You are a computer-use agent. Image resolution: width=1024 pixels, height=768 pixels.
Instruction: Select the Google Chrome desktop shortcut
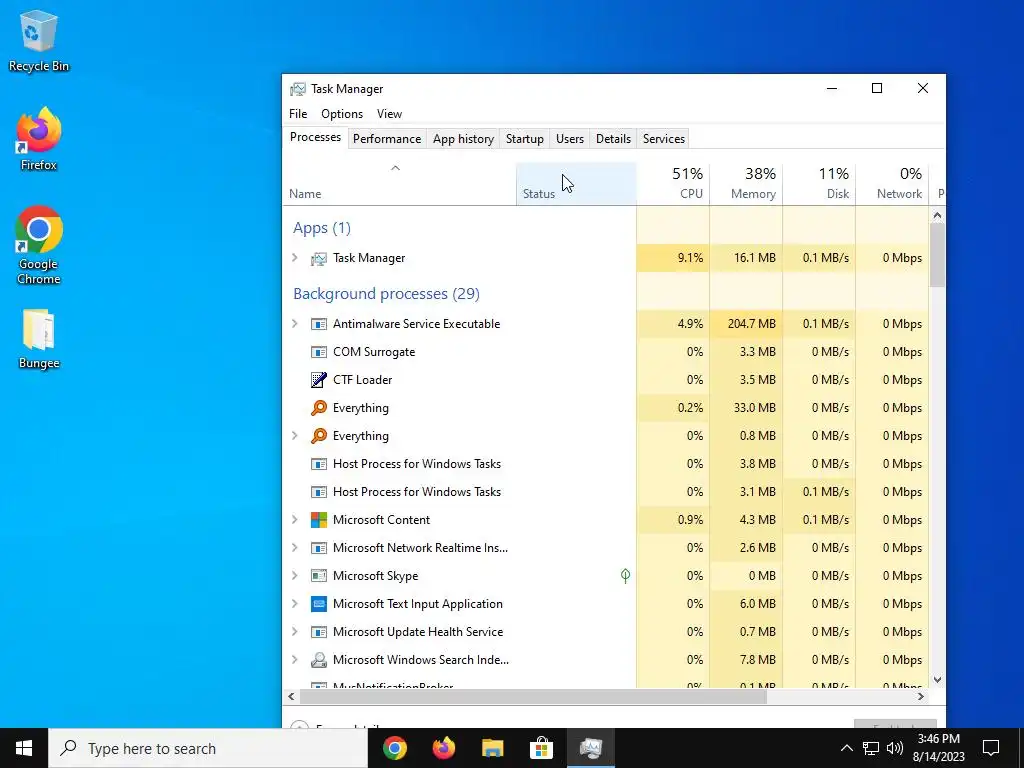point(39,246)
